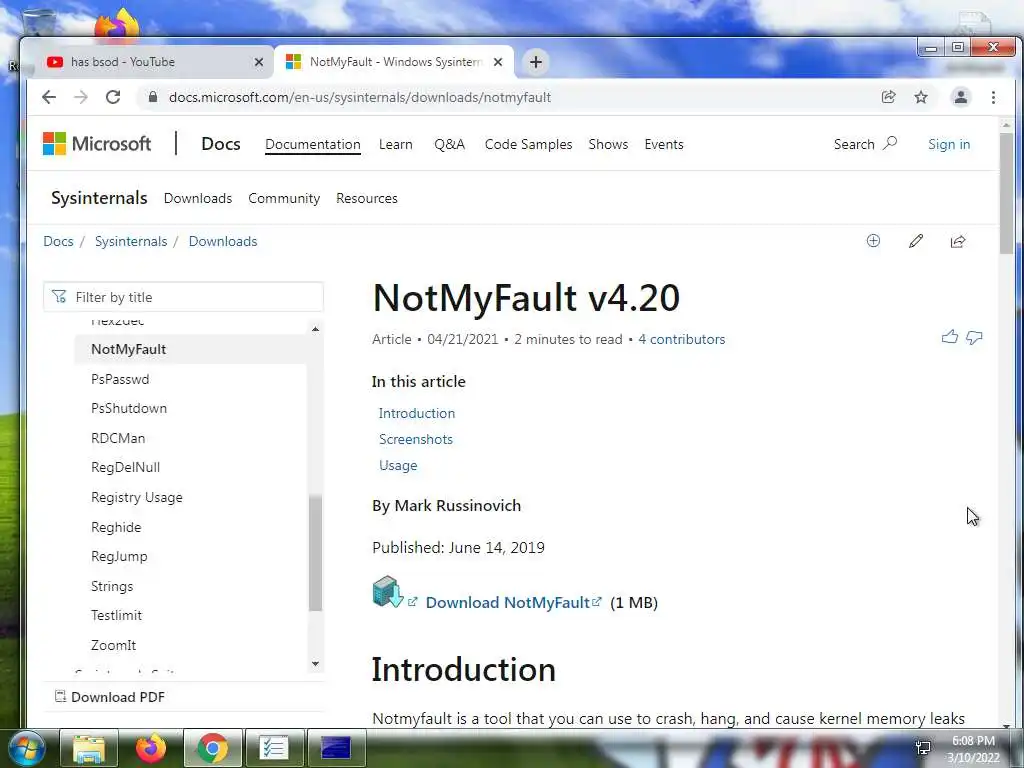Open the checklist app in the taskbar
The image size is (1024, 768).
click(x=274, y=748)
